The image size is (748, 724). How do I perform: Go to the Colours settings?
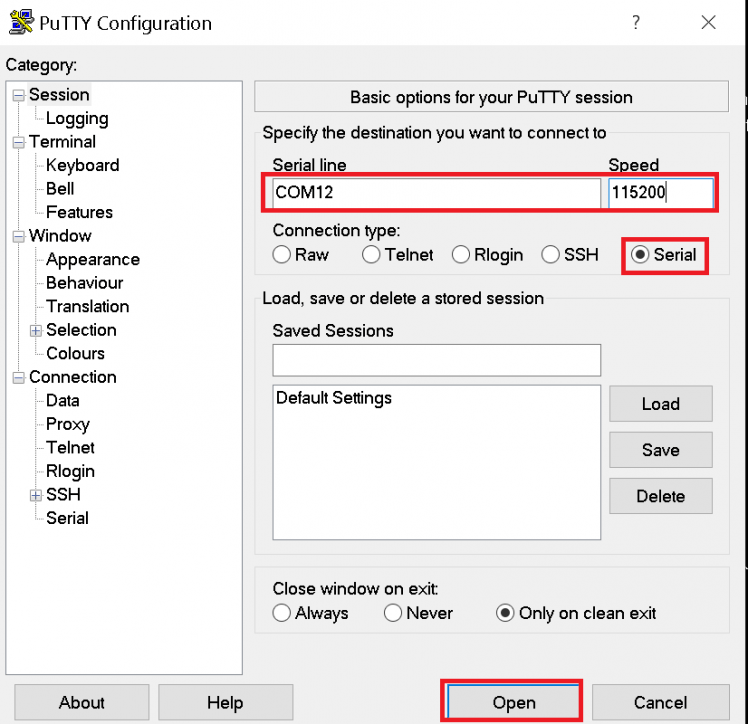(75, 353)
